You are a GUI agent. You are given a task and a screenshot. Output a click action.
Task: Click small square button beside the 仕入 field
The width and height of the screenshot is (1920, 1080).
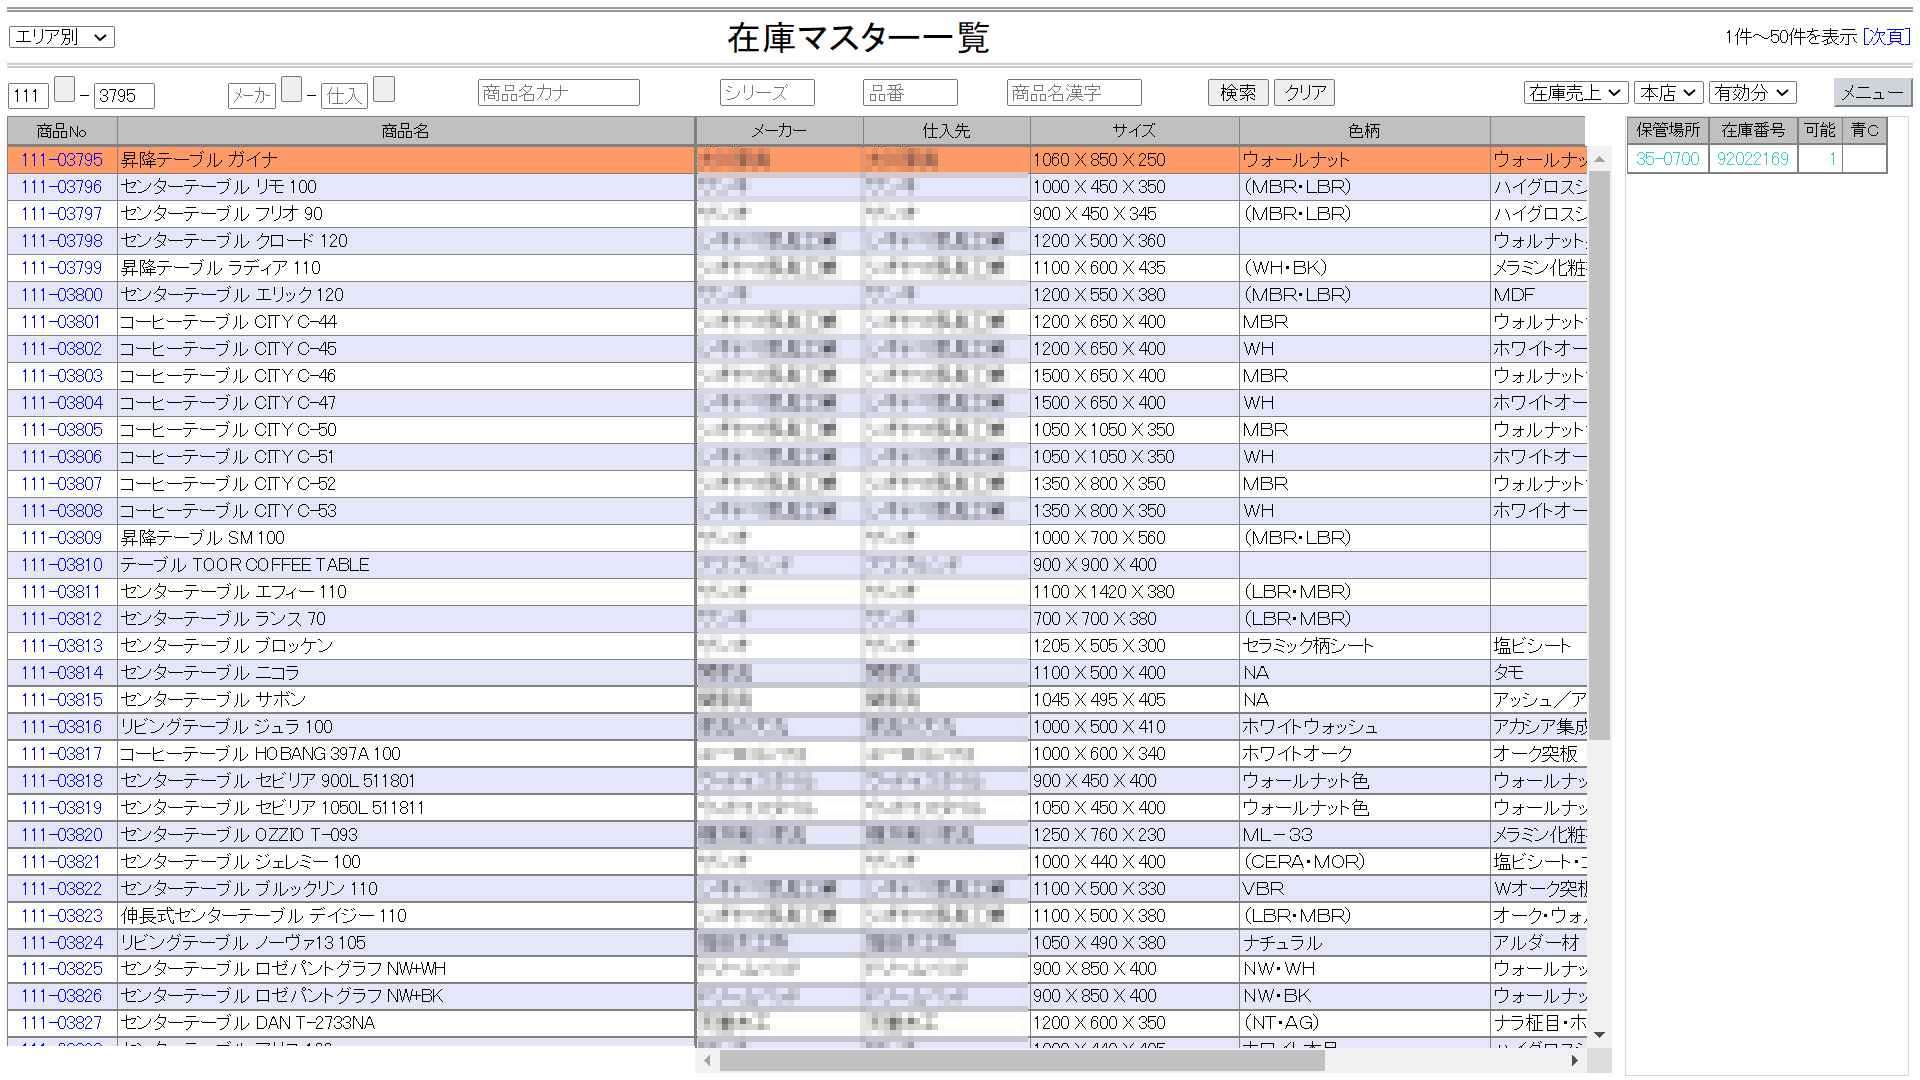(x=384, y=89)
